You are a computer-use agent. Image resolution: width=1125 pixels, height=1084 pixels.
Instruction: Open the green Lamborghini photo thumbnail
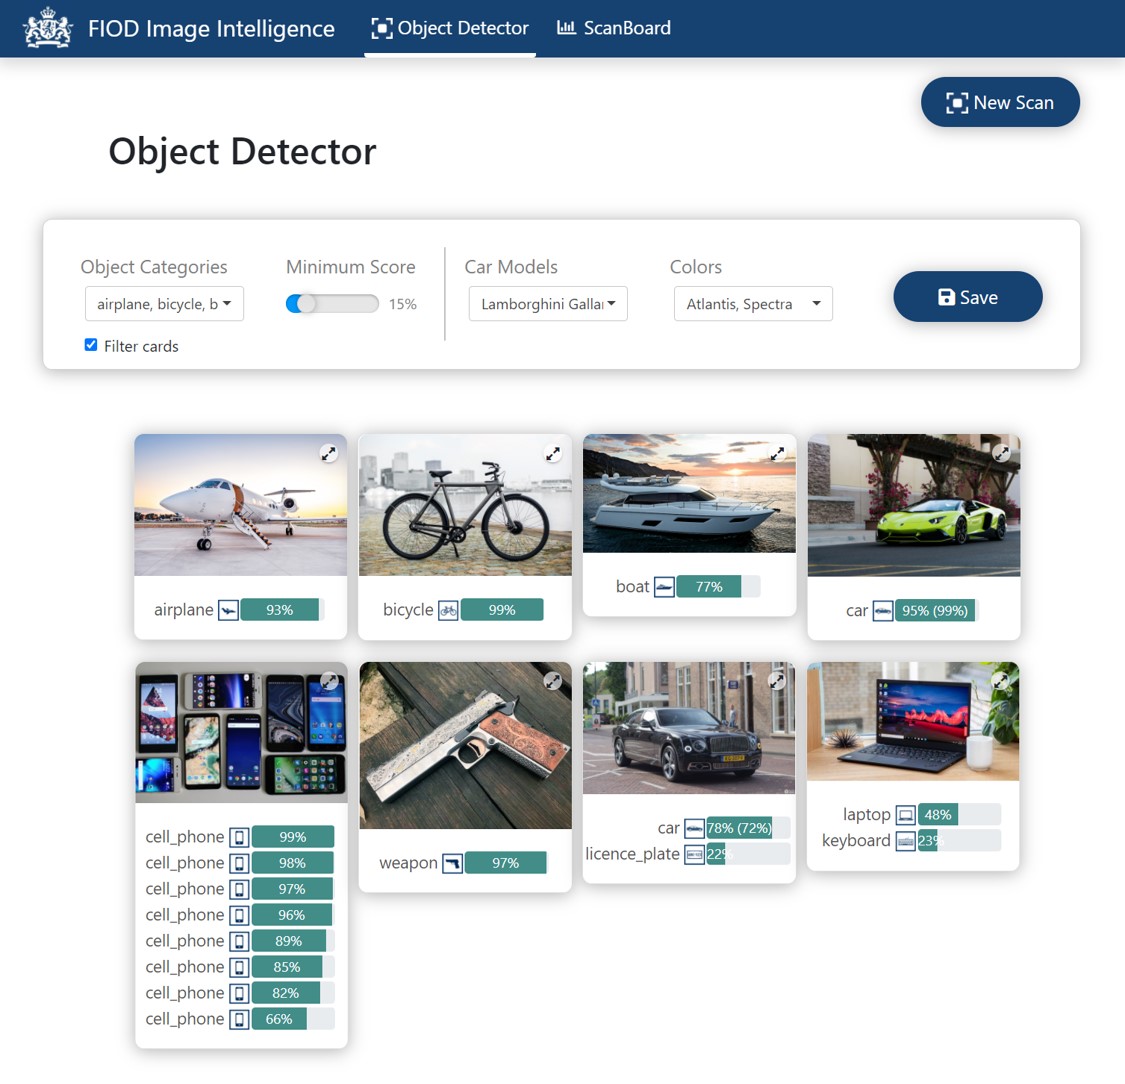[x=914, y=505]
